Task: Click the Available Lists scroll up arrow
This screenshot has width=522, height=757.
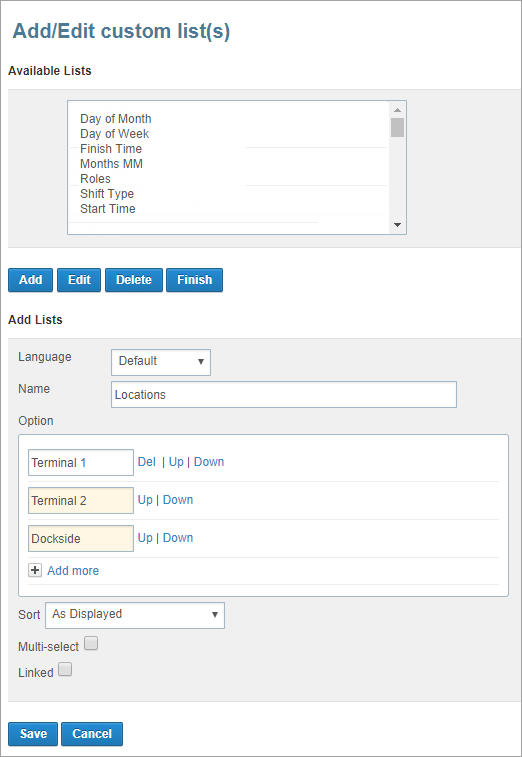Action: click(x=397, y=110)
